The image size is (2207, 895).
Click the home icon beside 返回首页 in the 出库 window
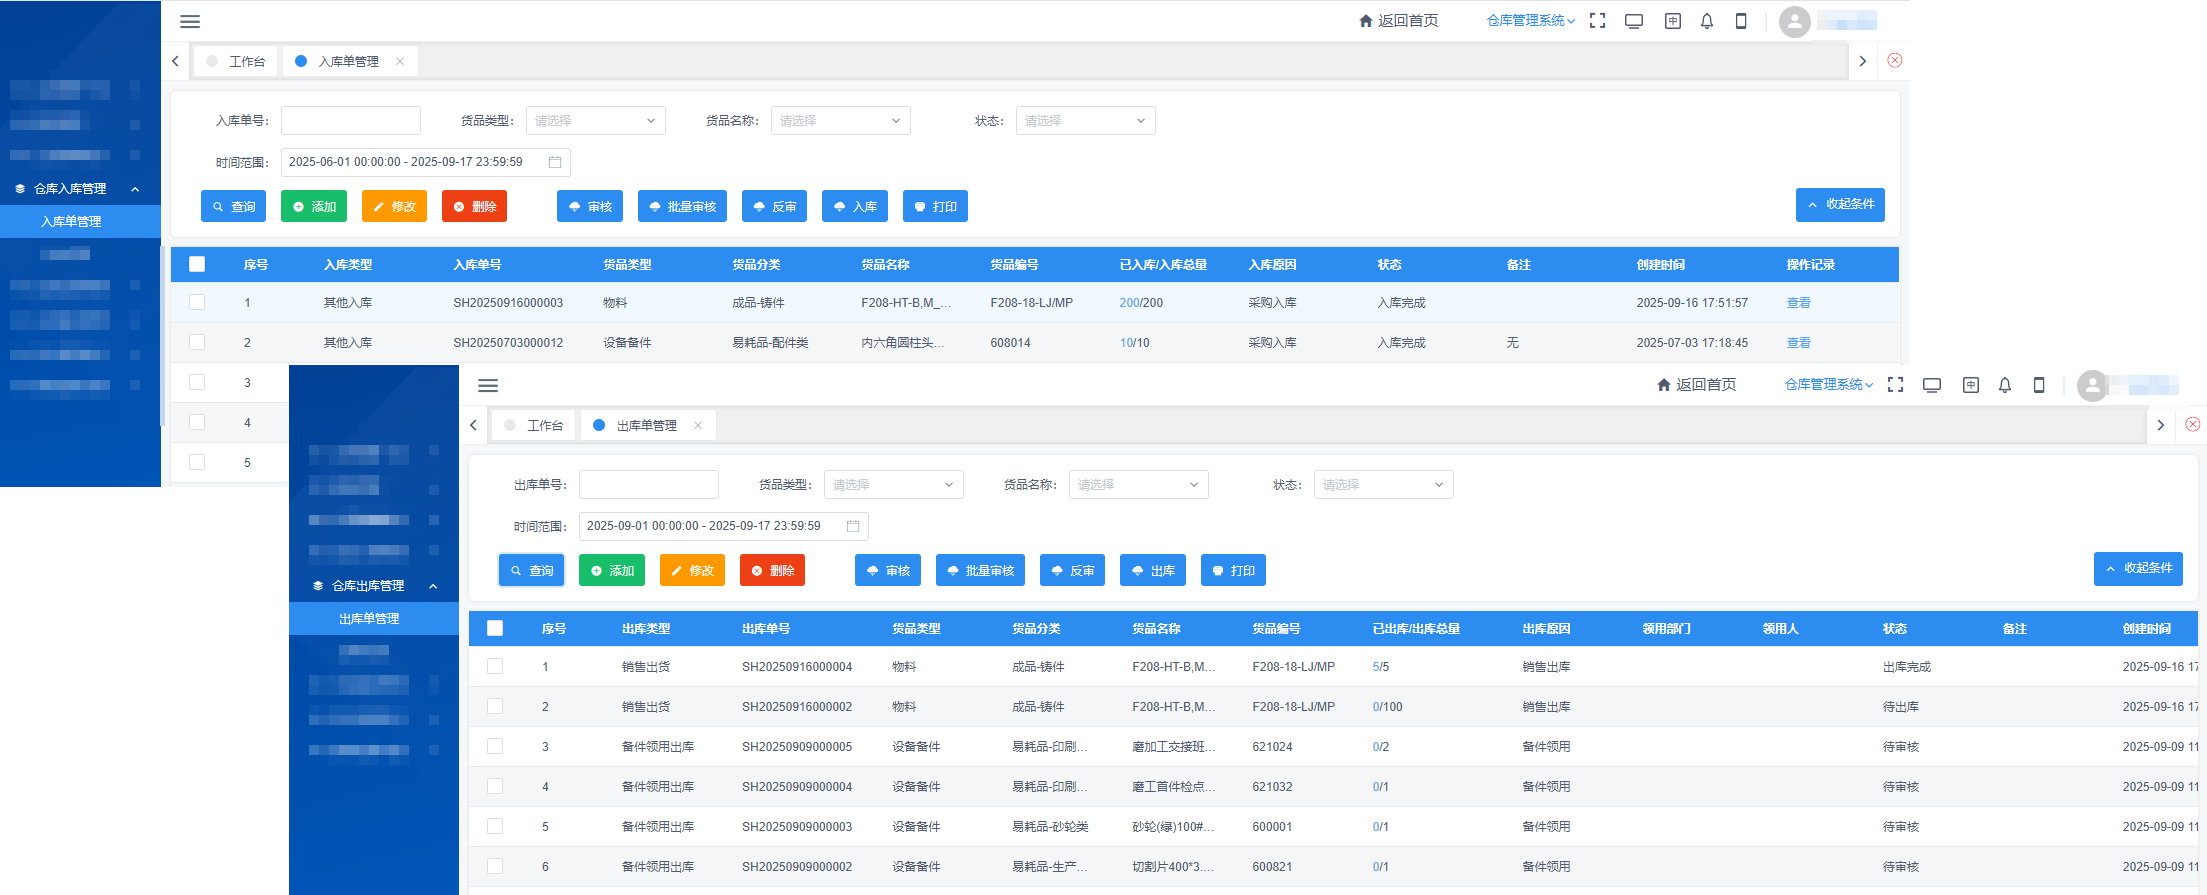click(1663, 385)
